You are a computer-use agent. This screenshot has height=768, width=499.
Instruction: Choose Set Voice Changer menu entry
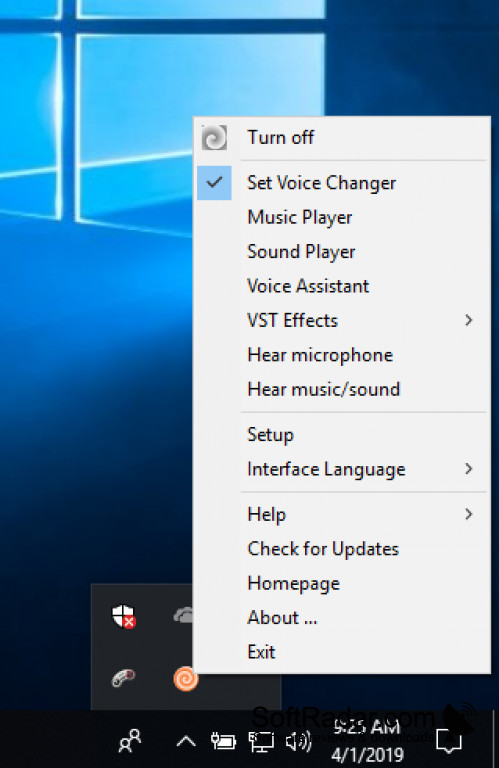(x=321, y=183)
